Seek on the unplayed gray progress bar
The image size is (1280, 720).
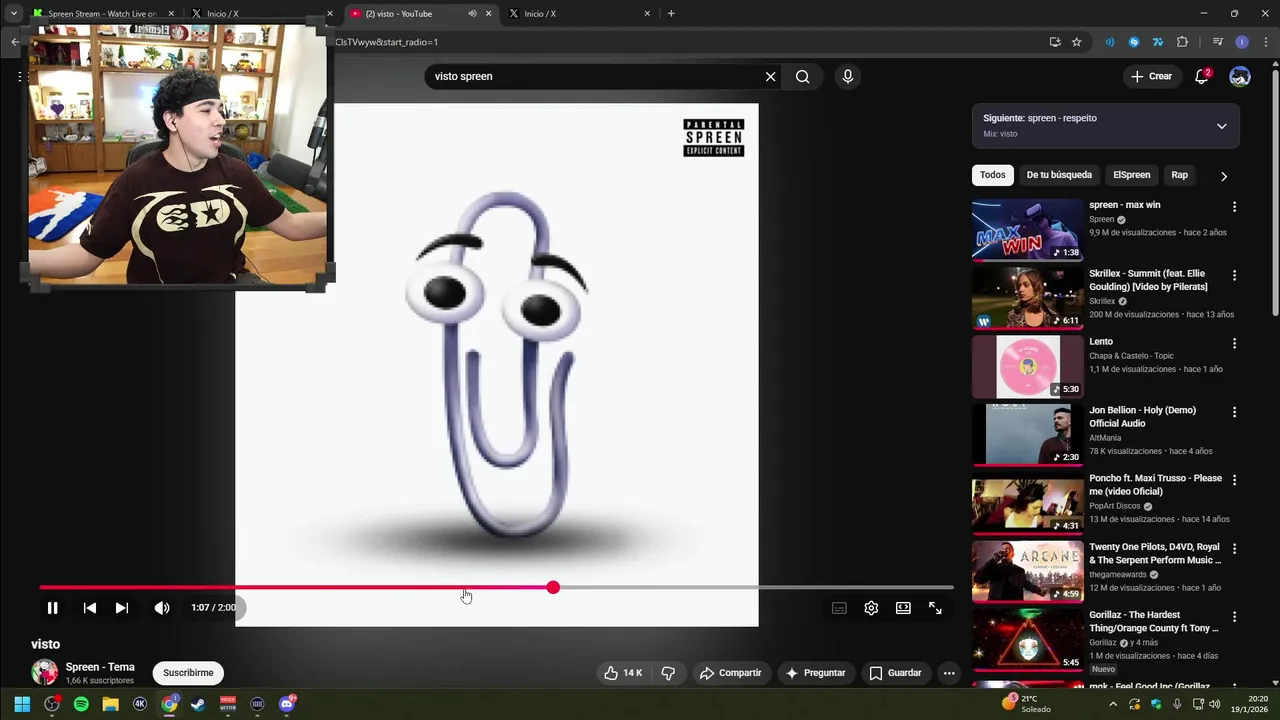[x=756, y=588]
